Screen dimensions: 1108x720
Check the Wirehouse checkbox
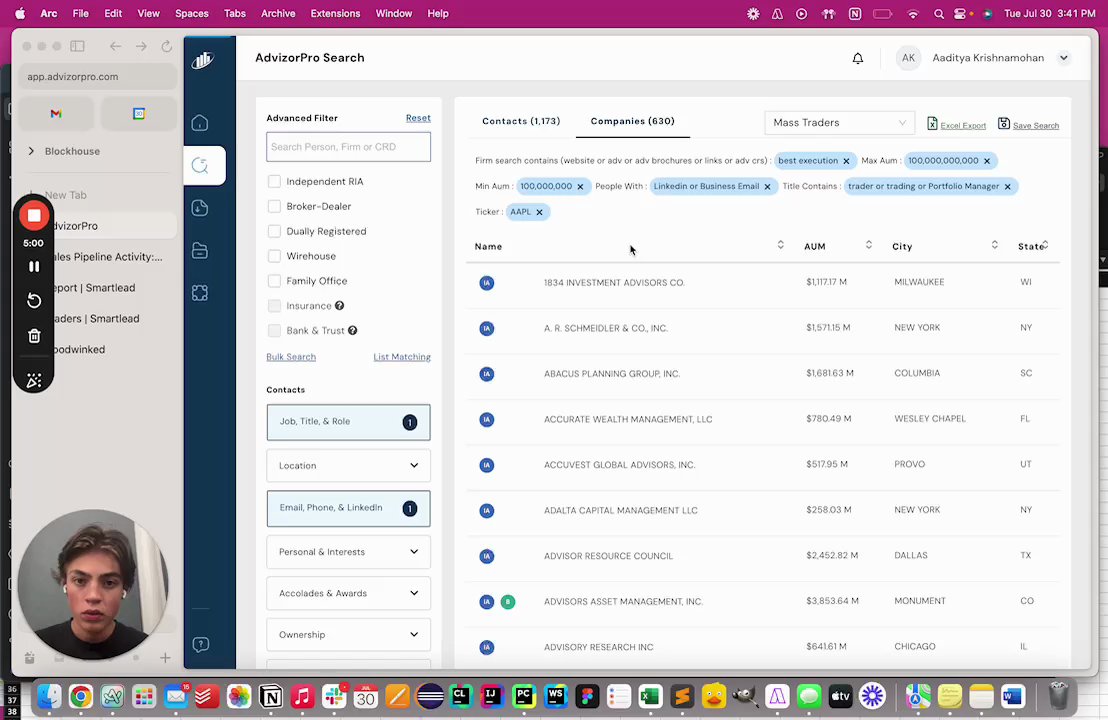pyautogui.click(x=274, y=256)
